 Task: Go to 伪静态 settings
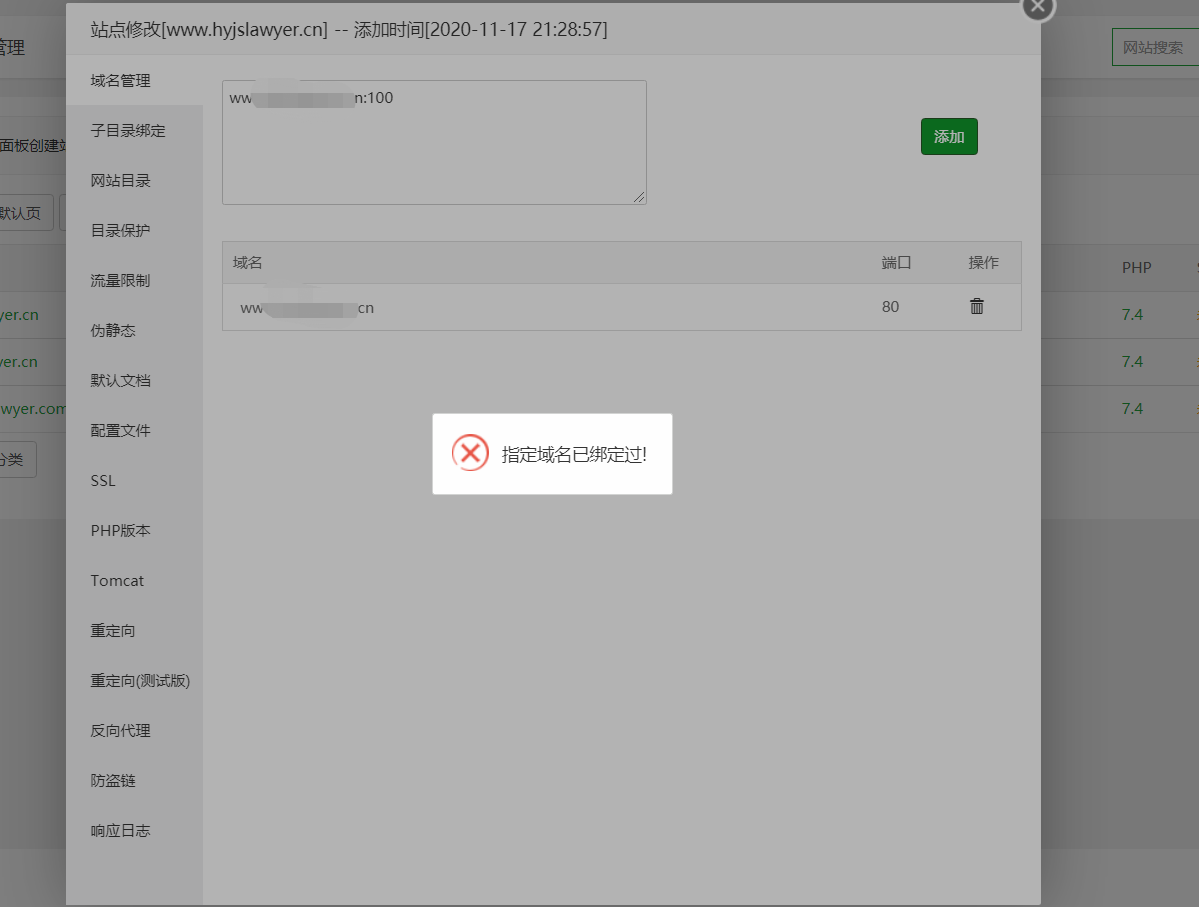[134, 330]
